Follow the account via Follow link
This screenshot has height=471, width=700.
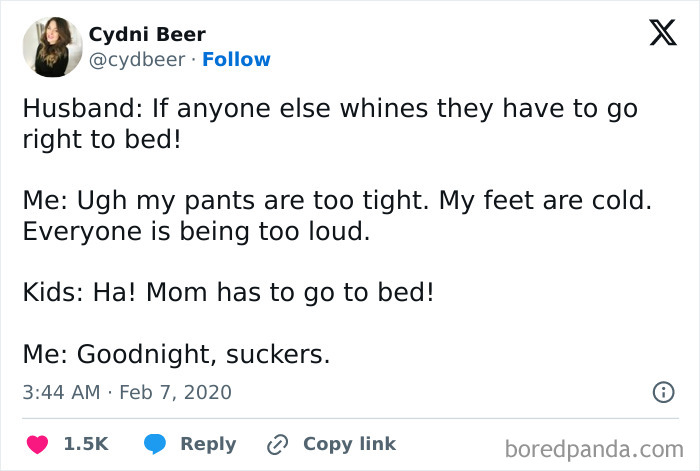tap(236, 60)
